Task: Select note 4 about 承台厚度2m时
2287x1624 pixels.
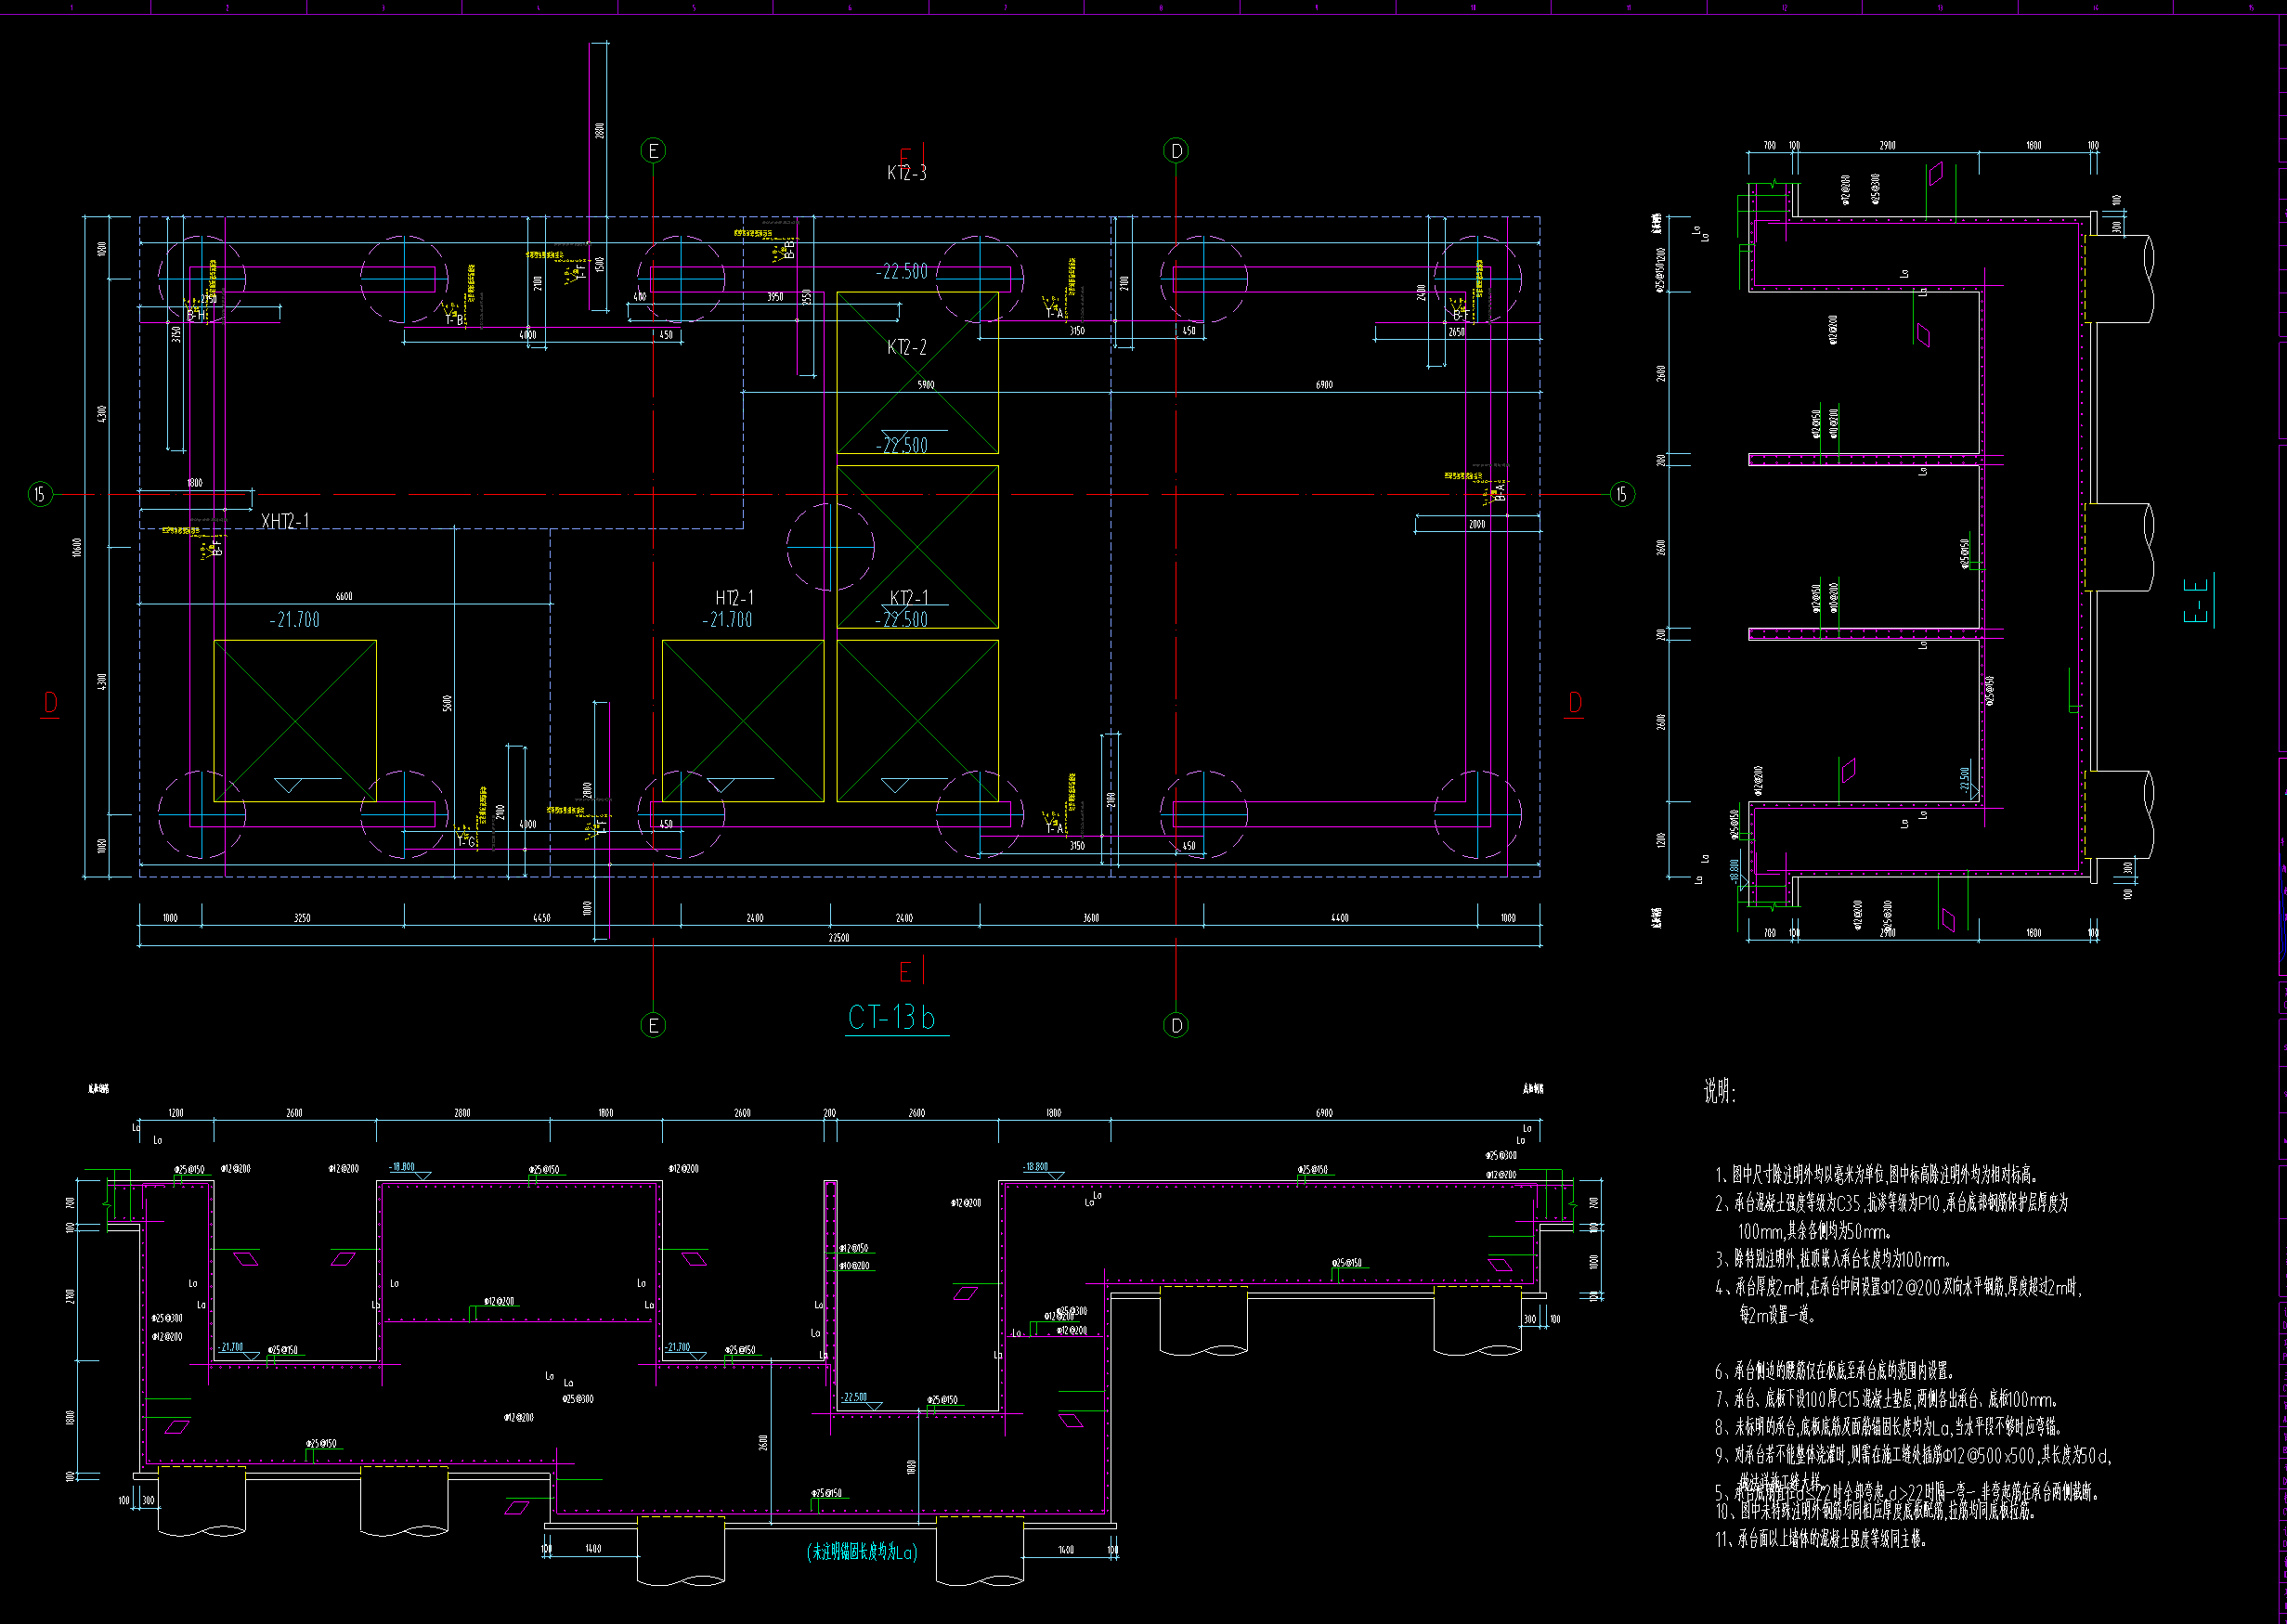Action: 1898,1287
